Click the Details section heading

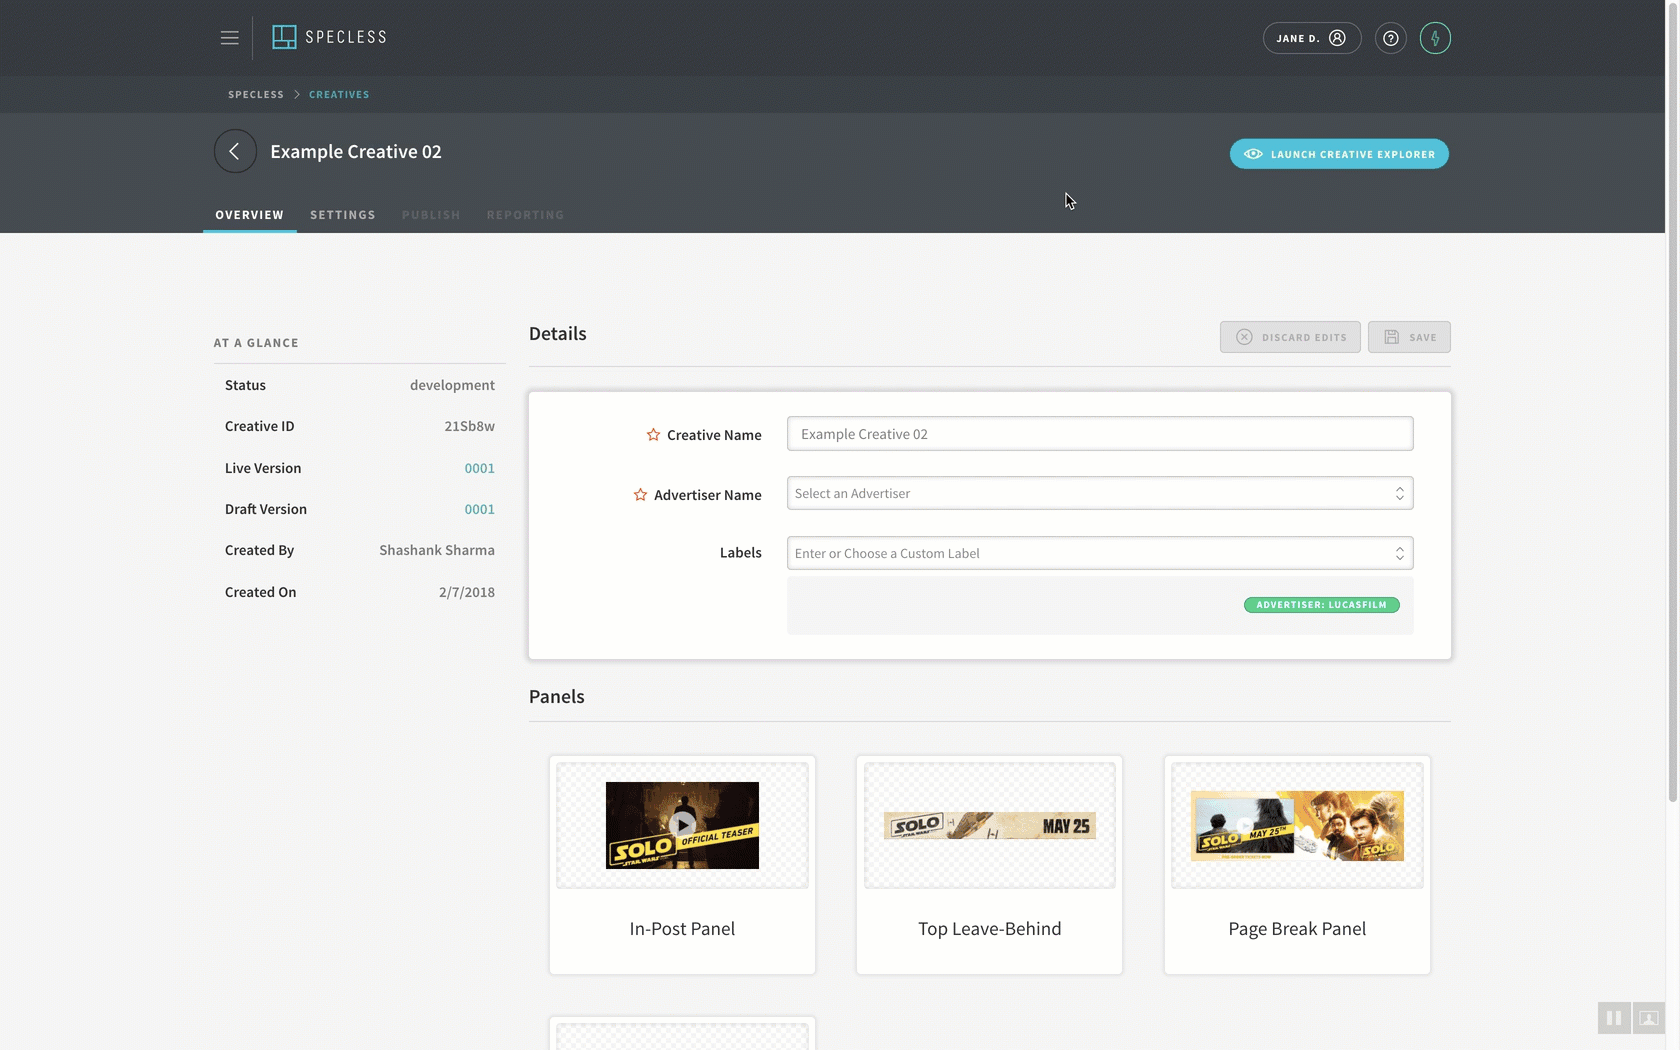click(558, 334)
